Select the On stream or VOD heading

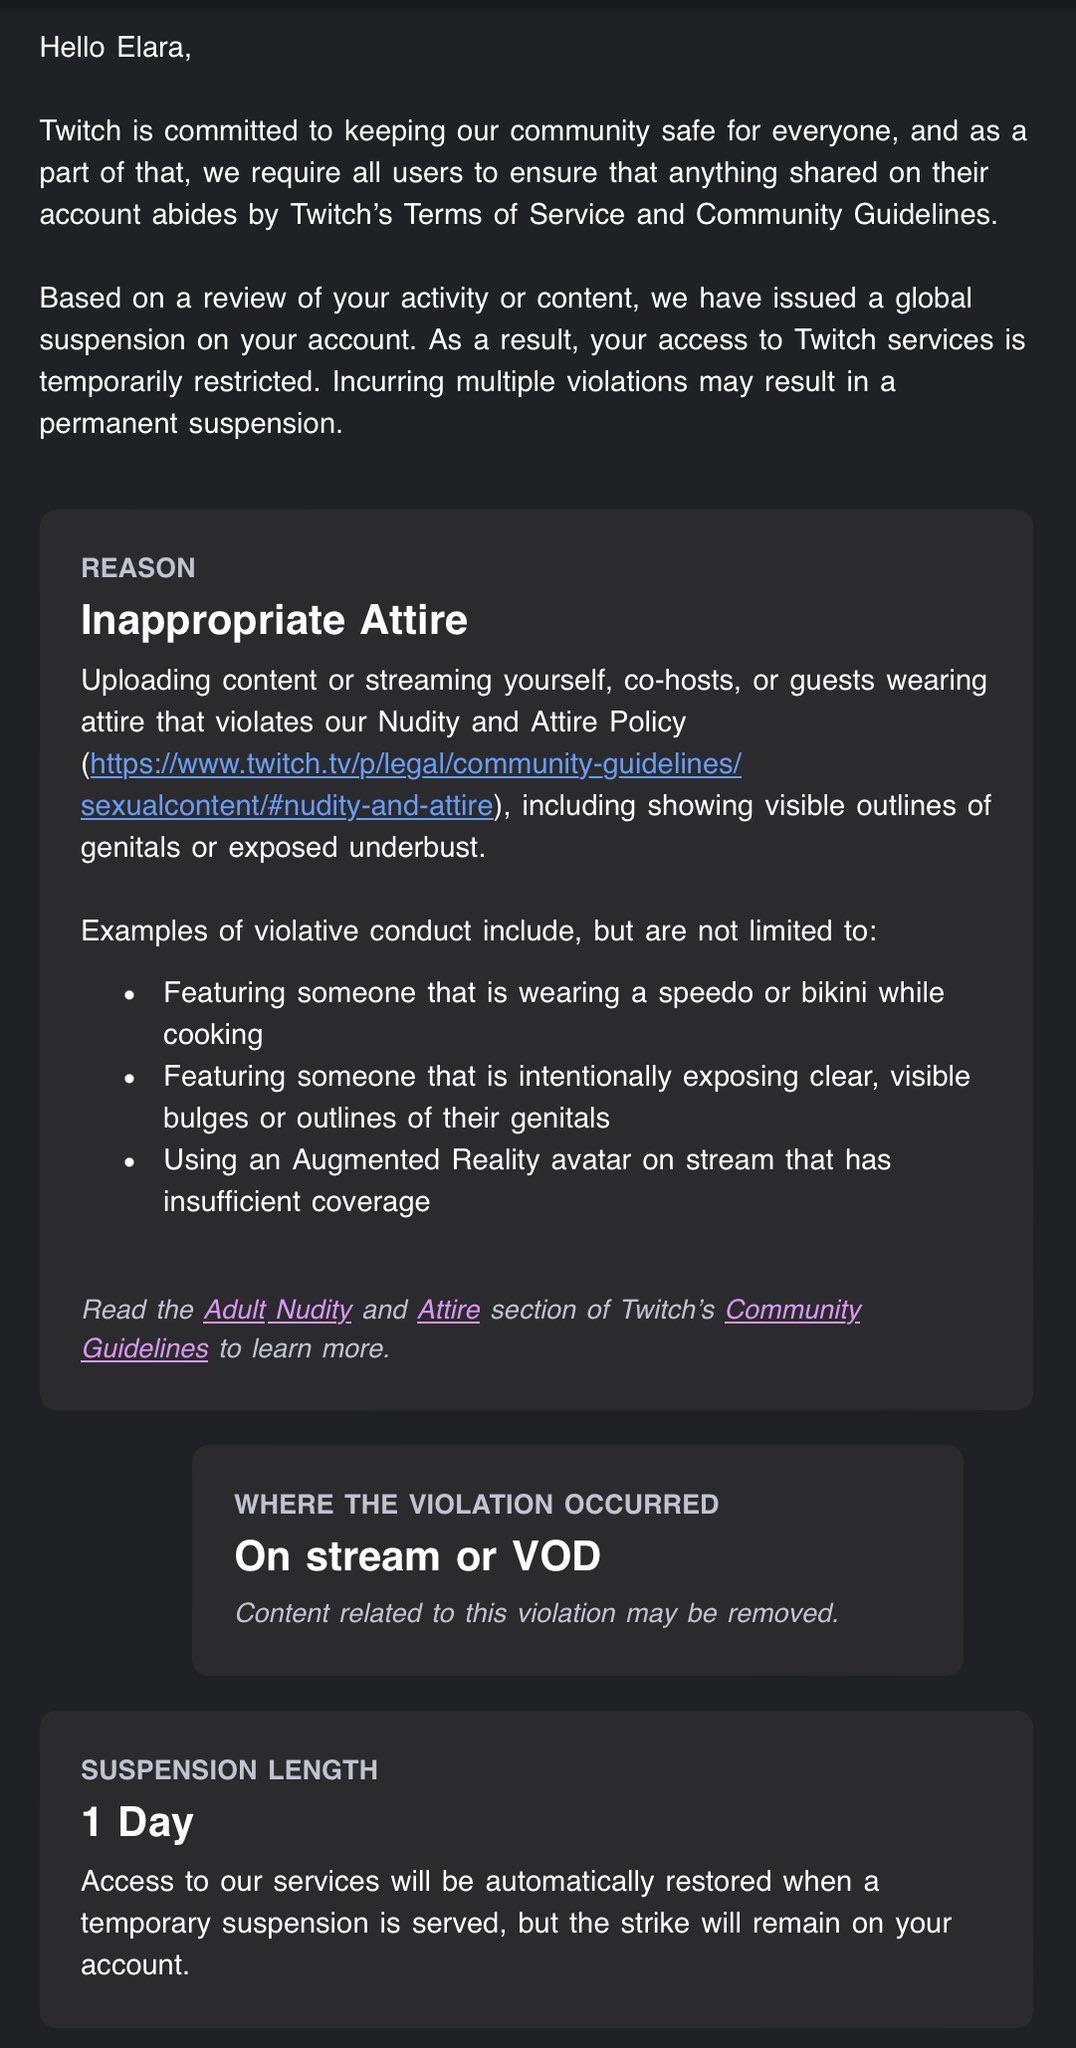[417, 1556]
